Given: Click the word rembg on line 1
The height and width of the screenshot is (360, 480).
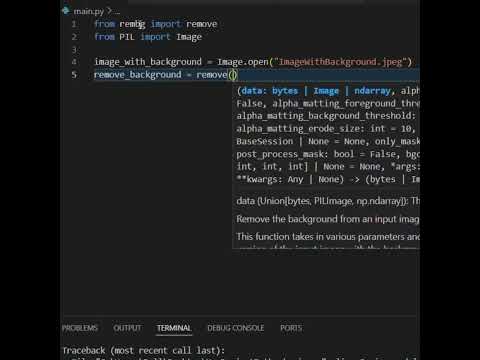Looking at the screenshot, I should [132, 24].
